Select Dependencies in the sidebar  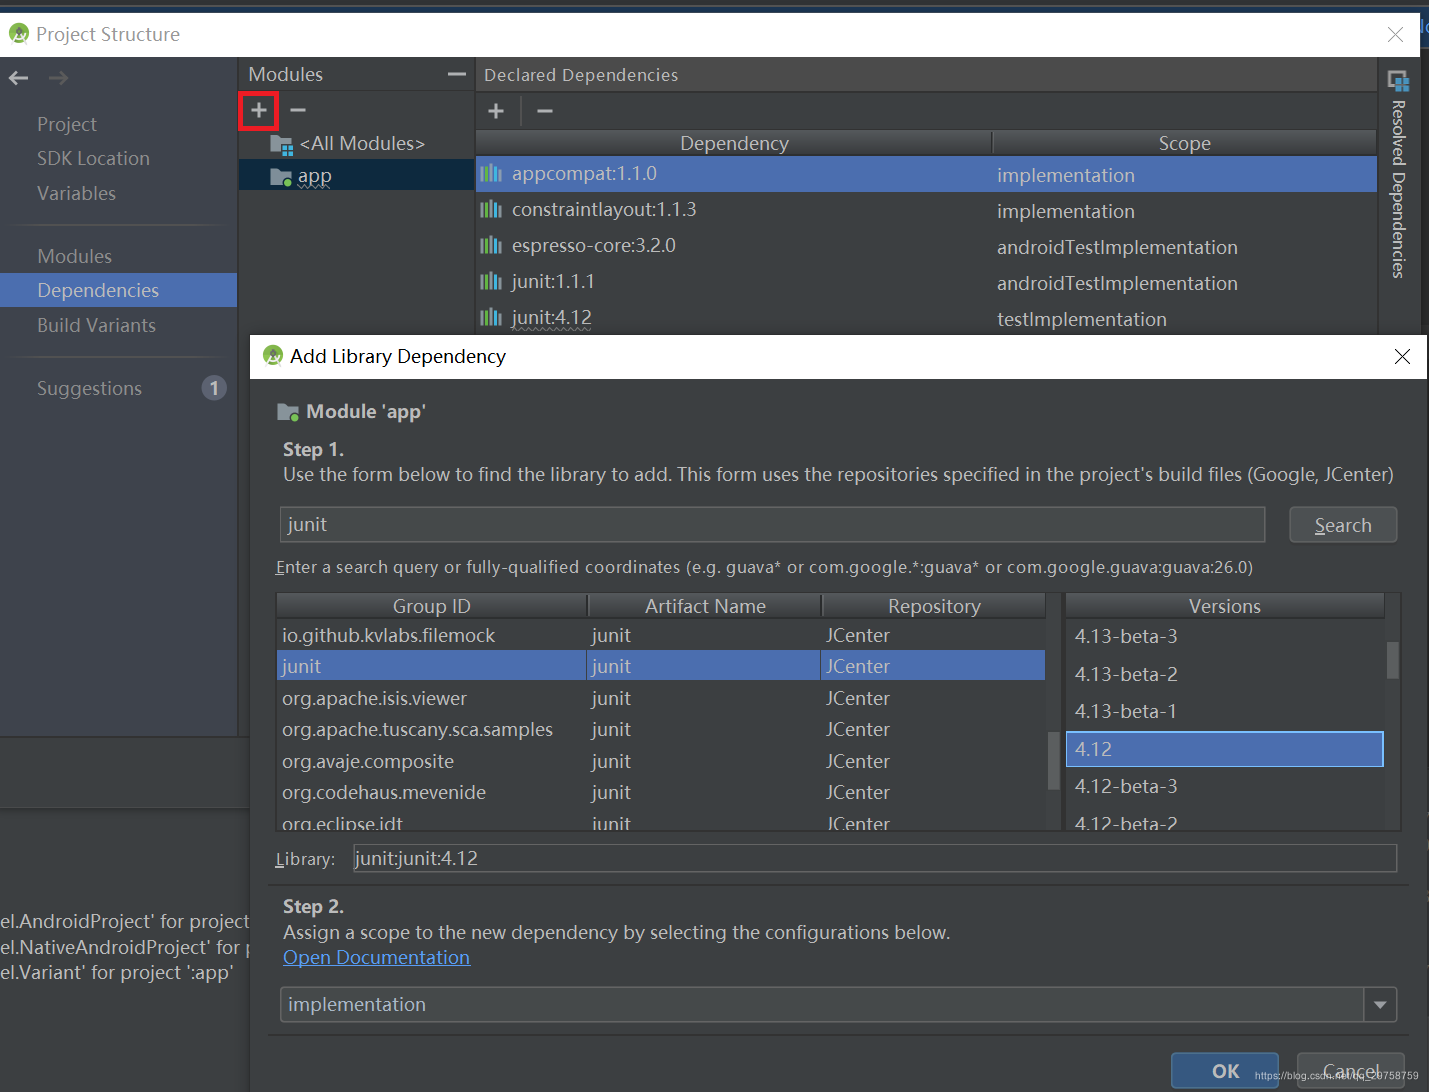[x=118, y=290]
